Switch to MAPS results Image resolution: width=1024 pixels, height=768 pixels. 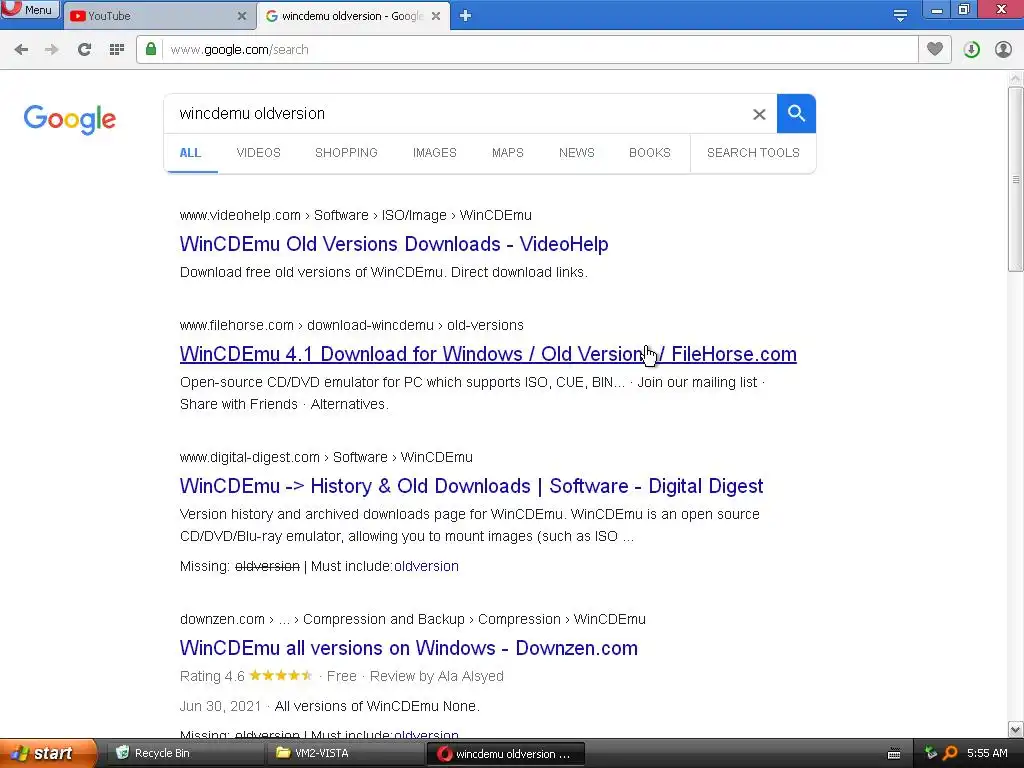coord(507,153)
